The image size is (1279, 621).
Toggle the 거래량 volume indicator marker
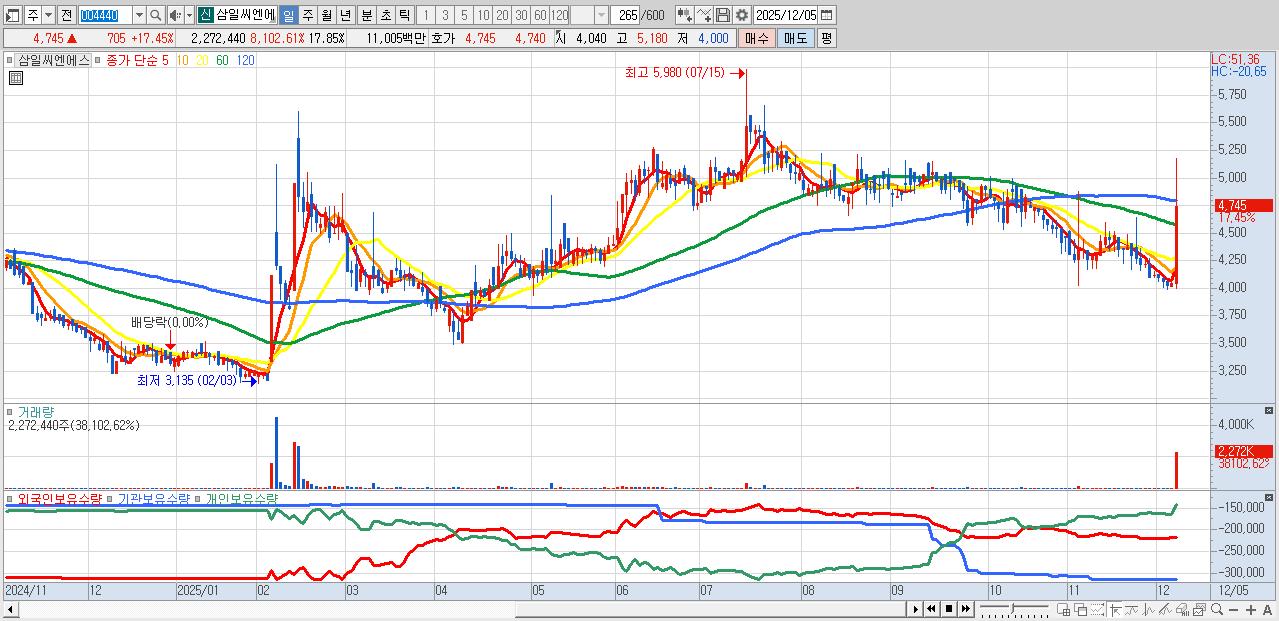click(x=11, y=411)
